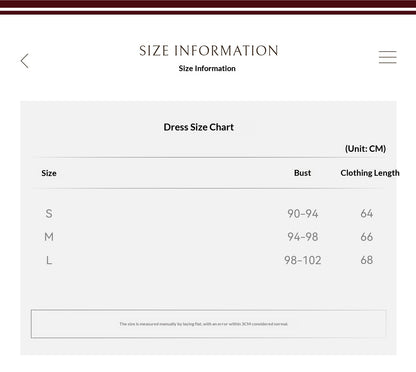Click the S size row label

[x=49, y=214]
